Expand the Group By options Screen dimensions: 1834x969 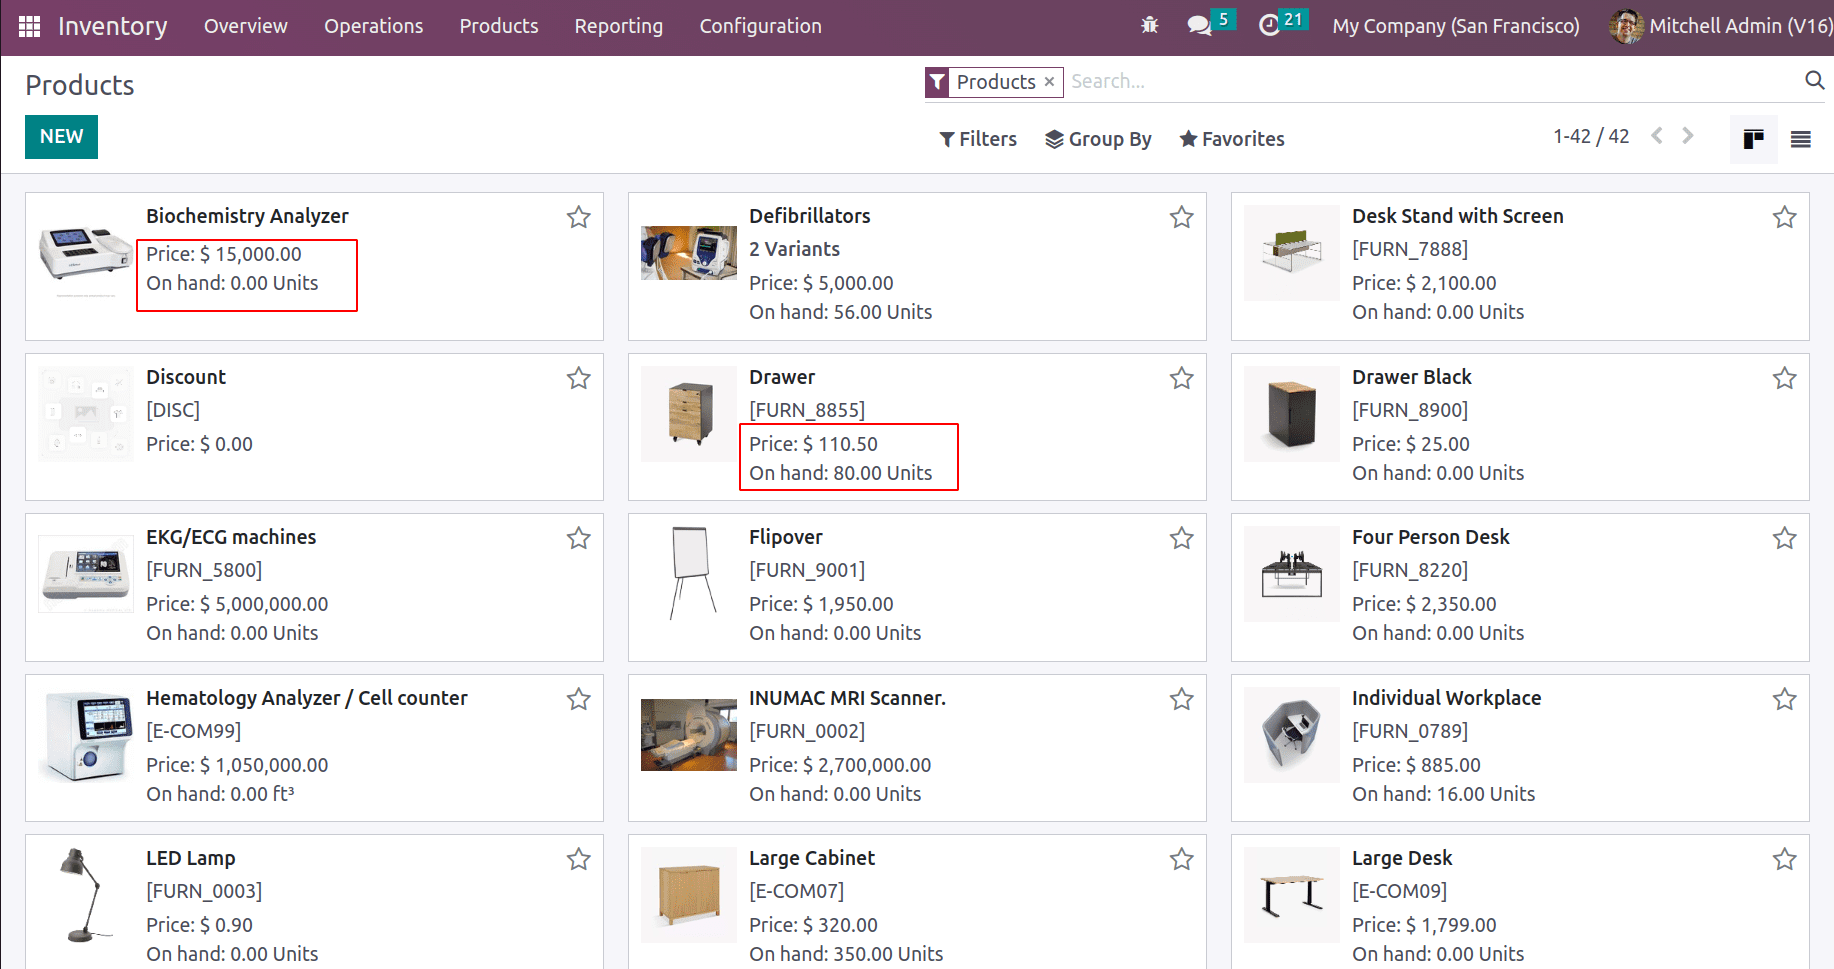tap(1098, 139)
